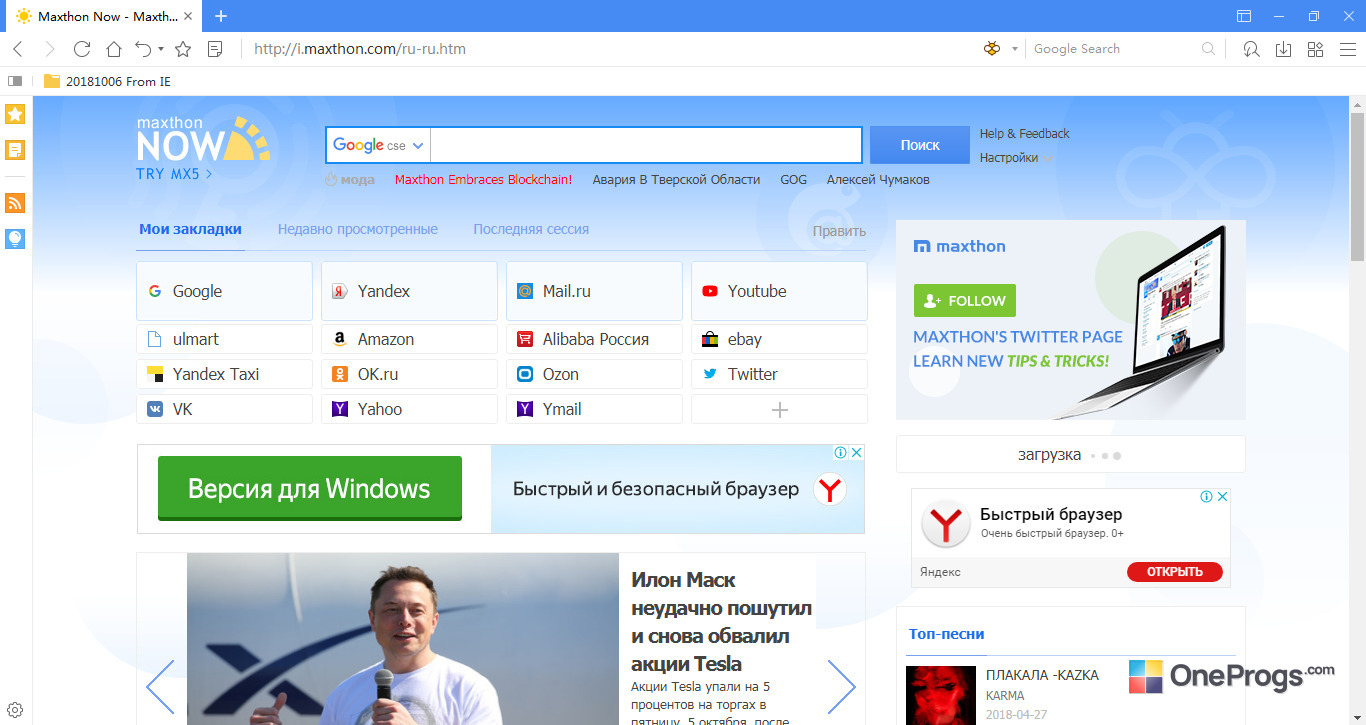Click the Версия для Windows green button

[x=310, y=488]
